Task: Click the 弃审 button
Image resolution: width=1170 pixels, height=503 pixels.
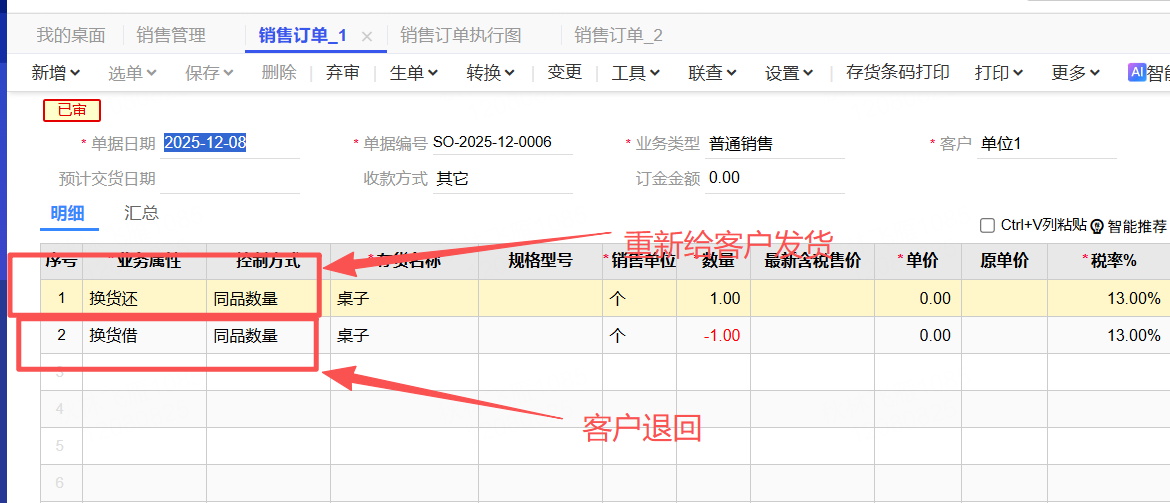Action: coord(343,73)
